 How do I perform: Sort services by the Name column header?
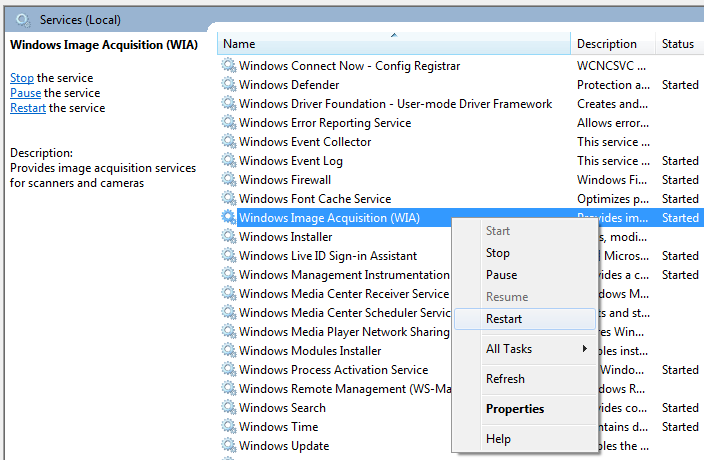tap(394, 44)
